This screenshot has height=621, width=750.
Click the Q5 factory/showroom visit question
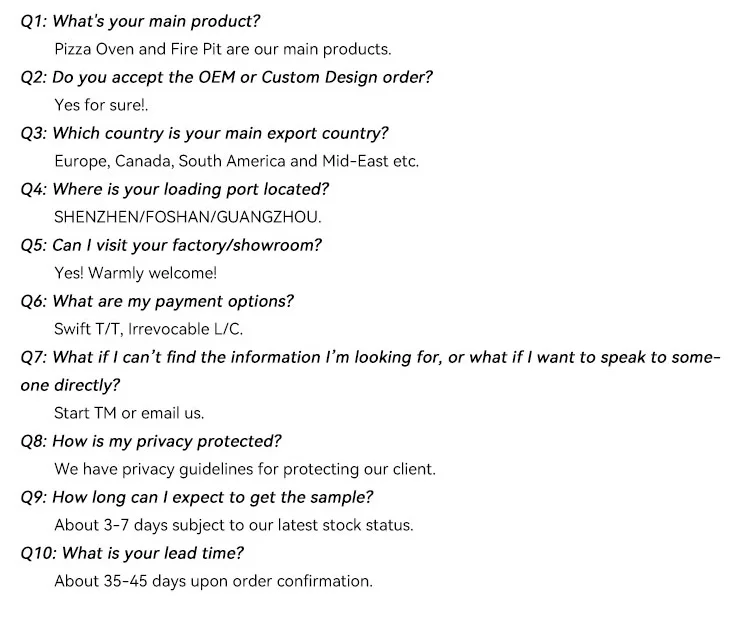pyautogui.click(x=171, y=245)
